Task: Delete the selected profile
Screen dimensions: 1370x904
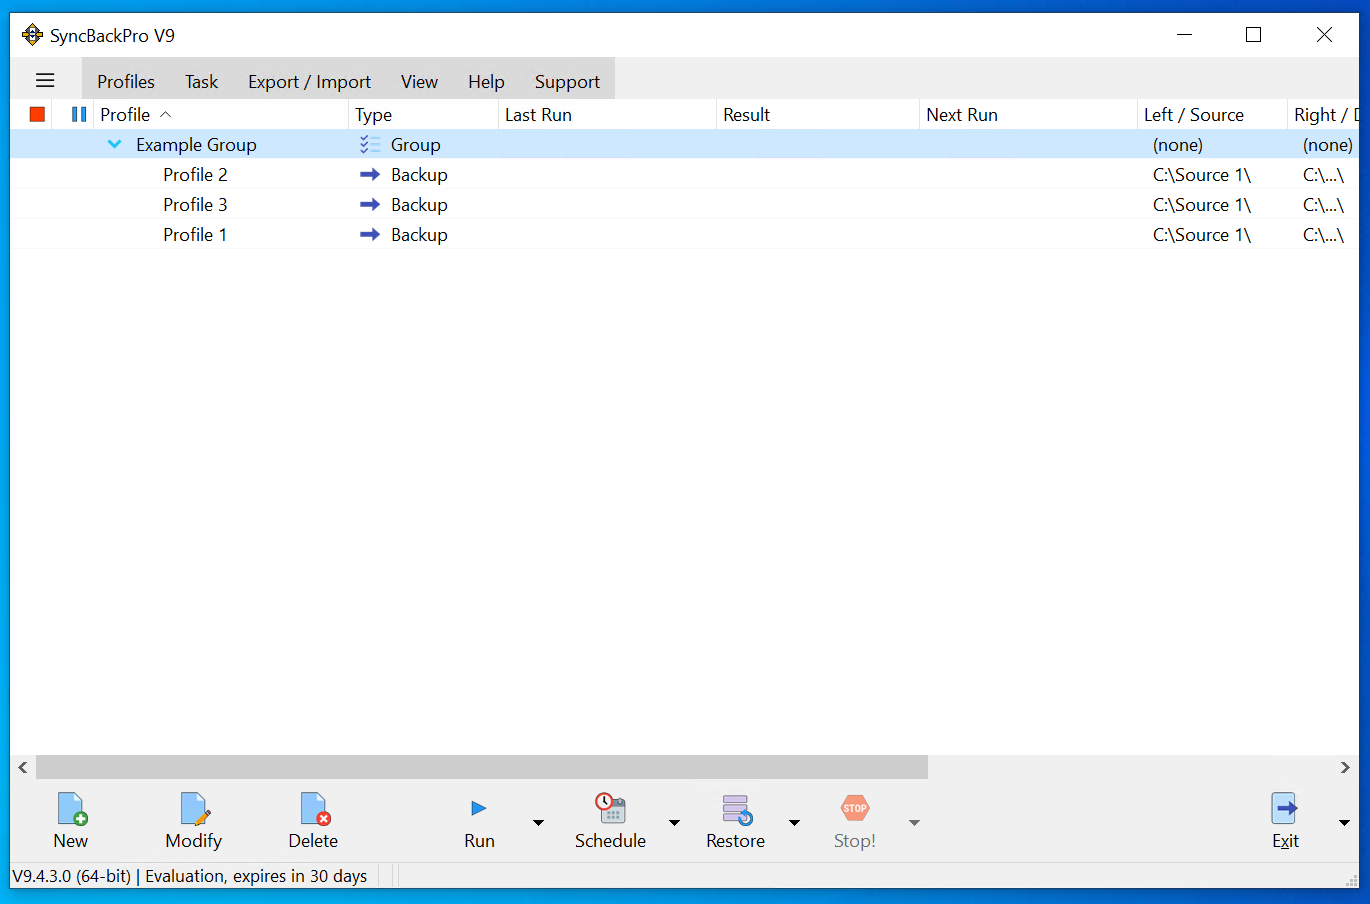Action: pos(313,821)
